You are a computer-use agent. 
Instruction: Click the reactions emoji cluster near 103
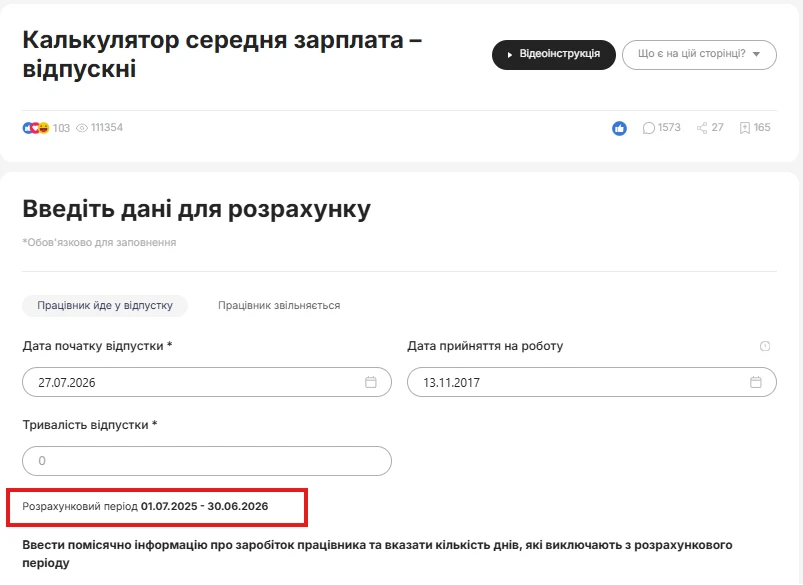[36, 128]
